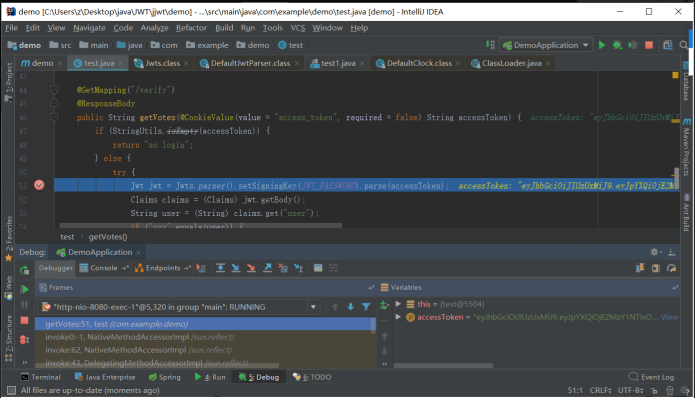This screenshot has width=695, height=398.
Task: Switch to the Jwts.class editor tab
Action: tap(162, 63)
